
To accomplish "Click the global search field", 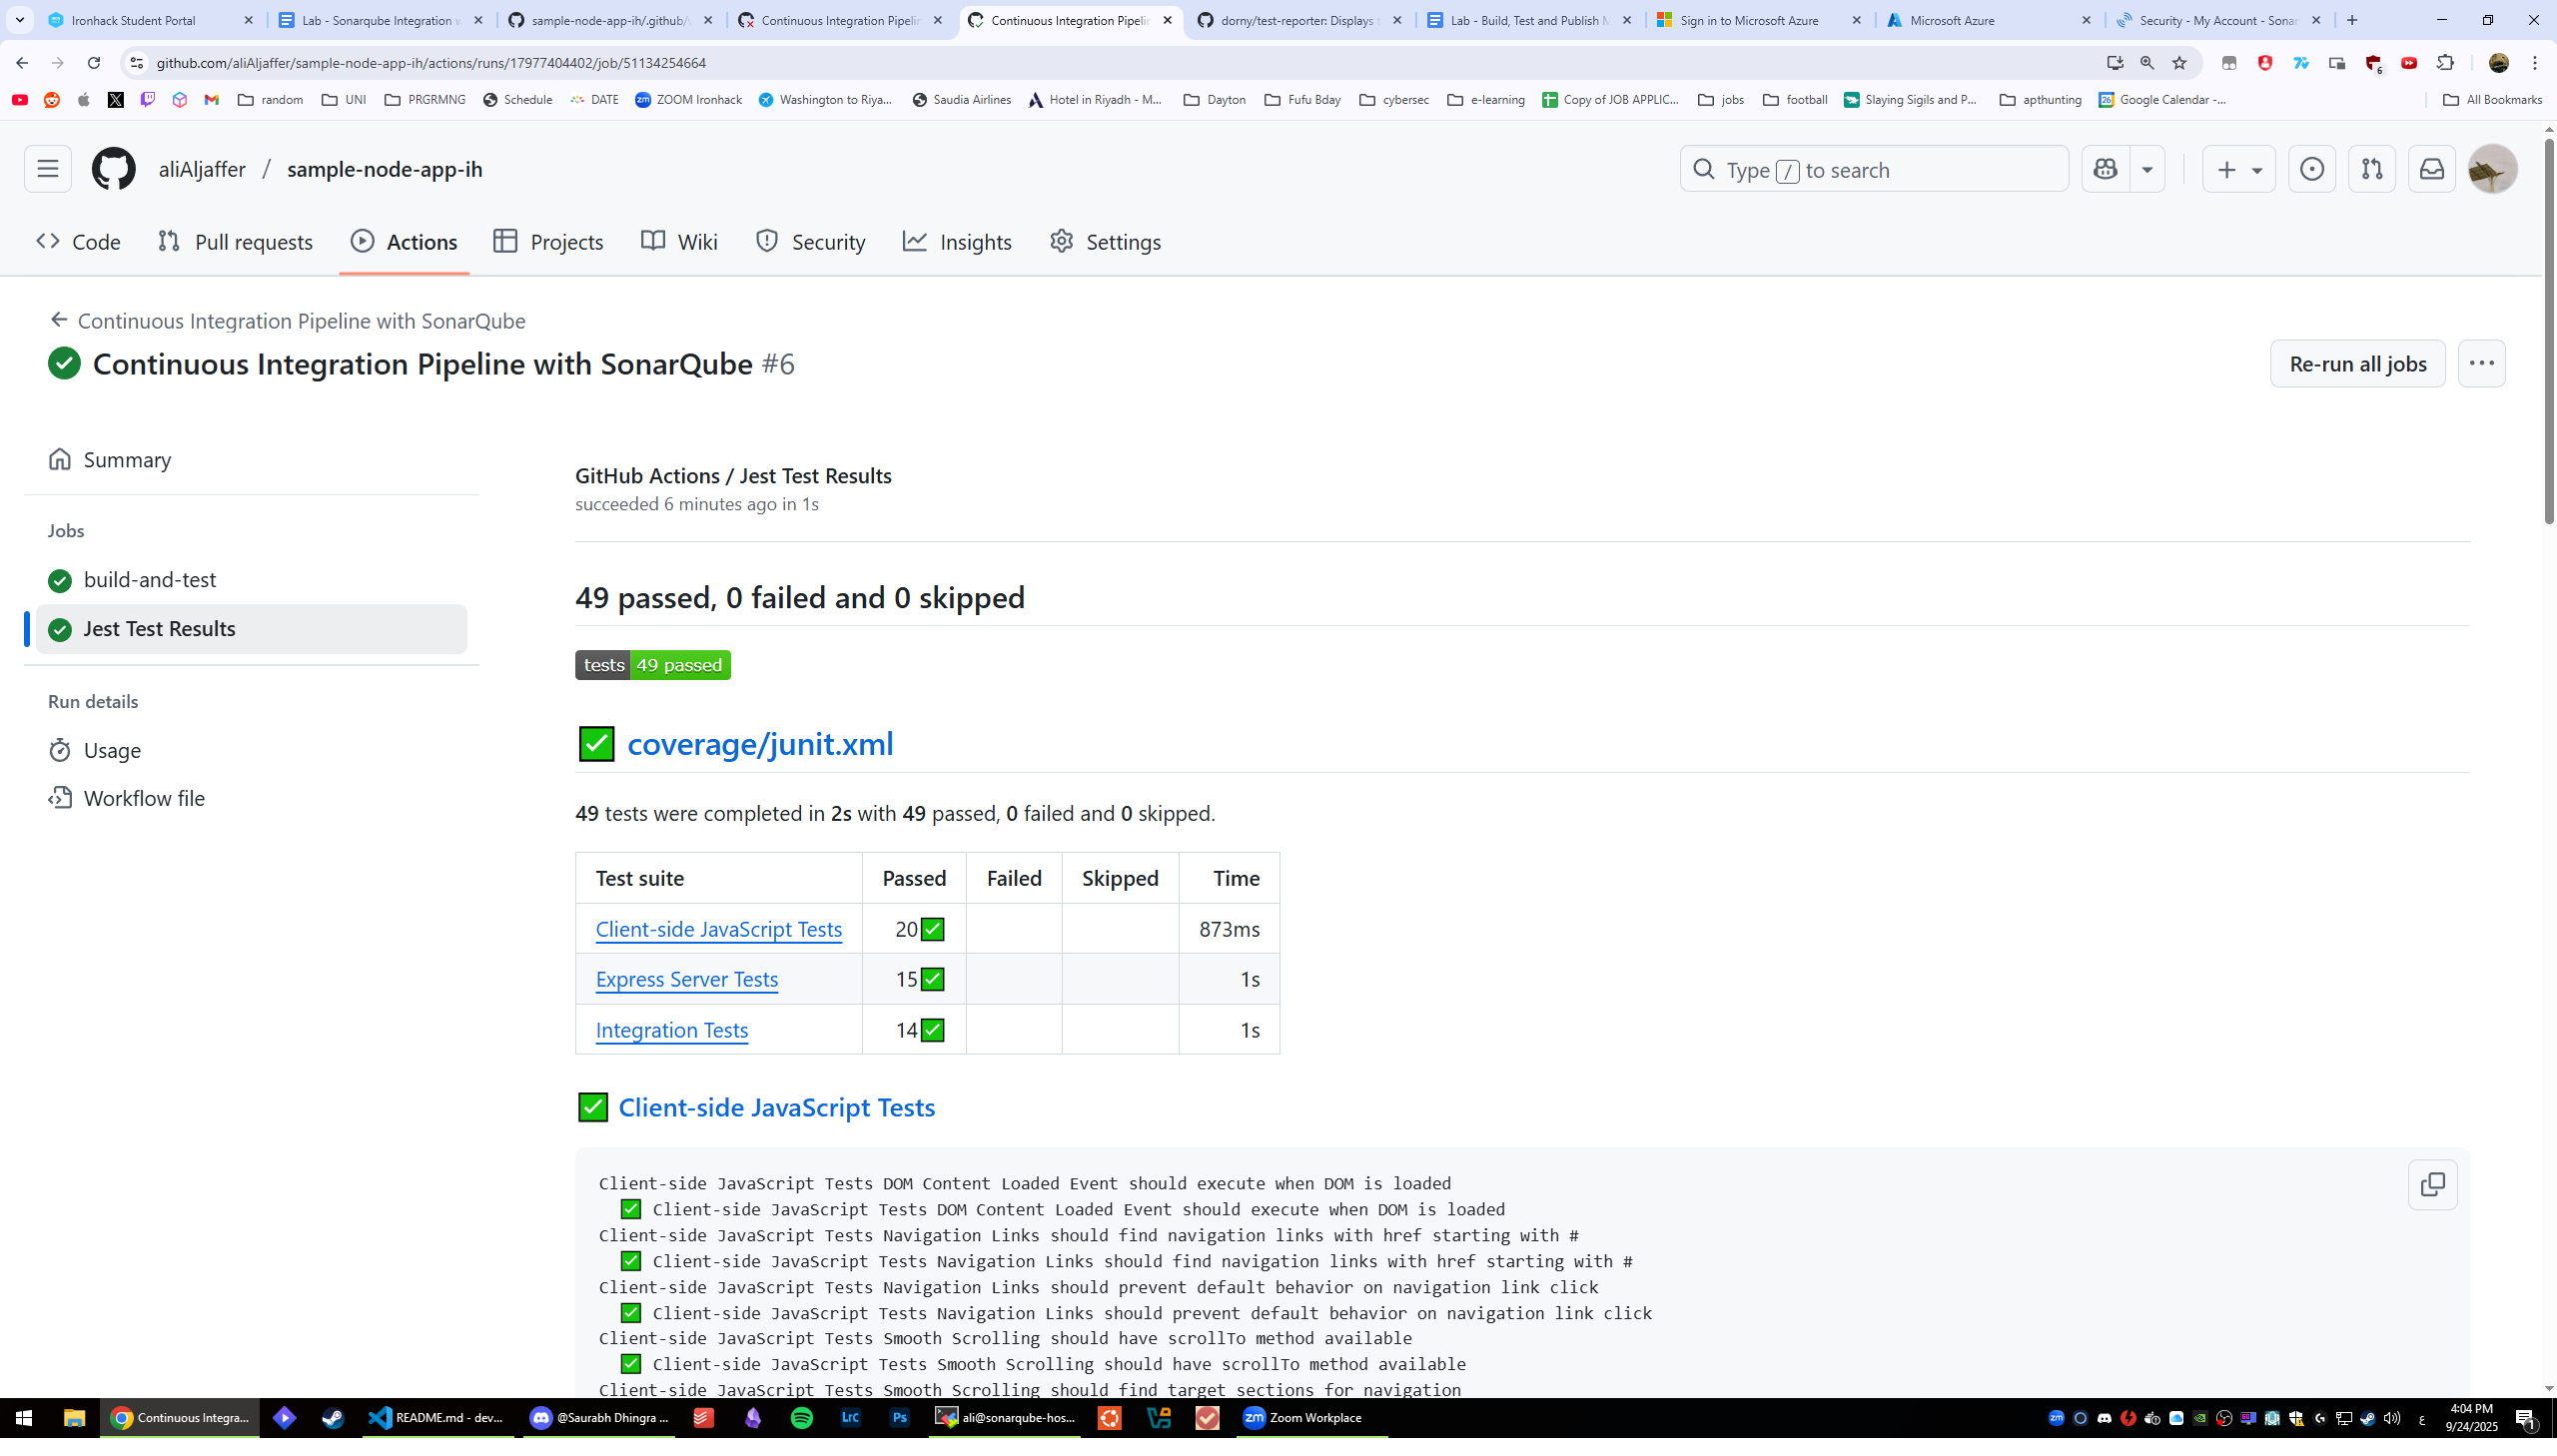I will 1872,168.
